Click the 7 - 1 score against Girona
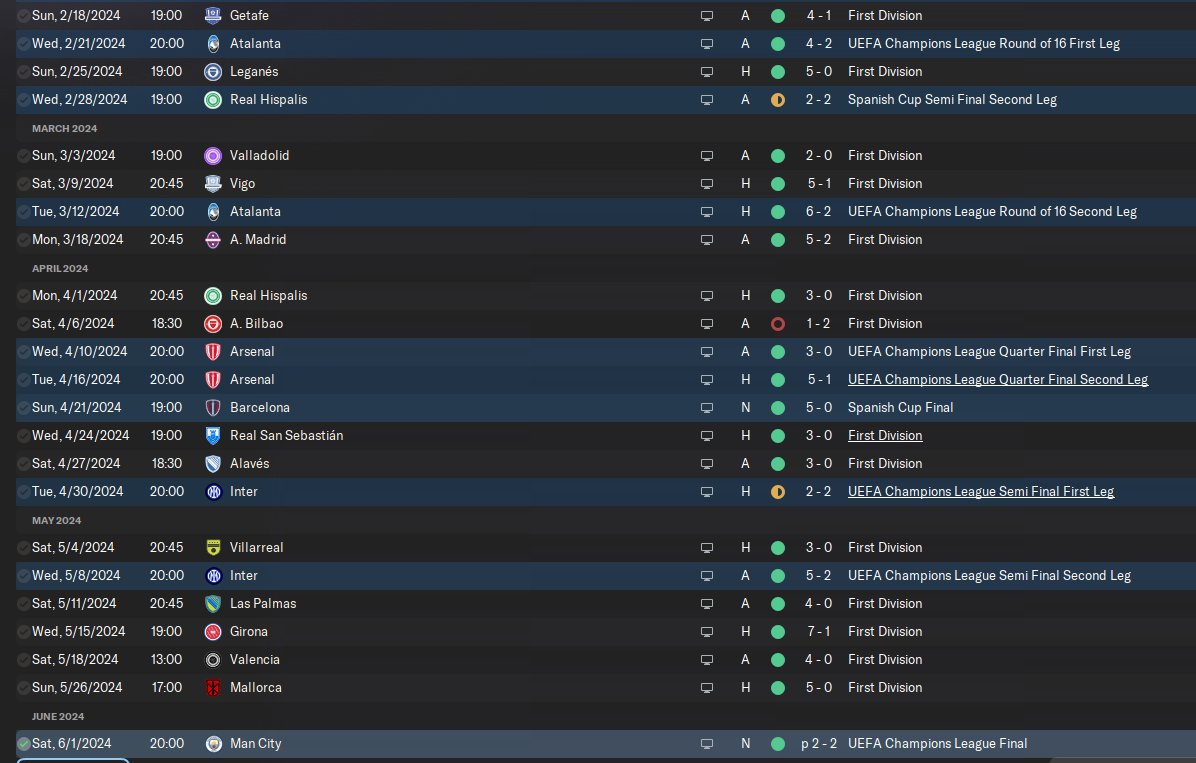 [x=818, y=632]
